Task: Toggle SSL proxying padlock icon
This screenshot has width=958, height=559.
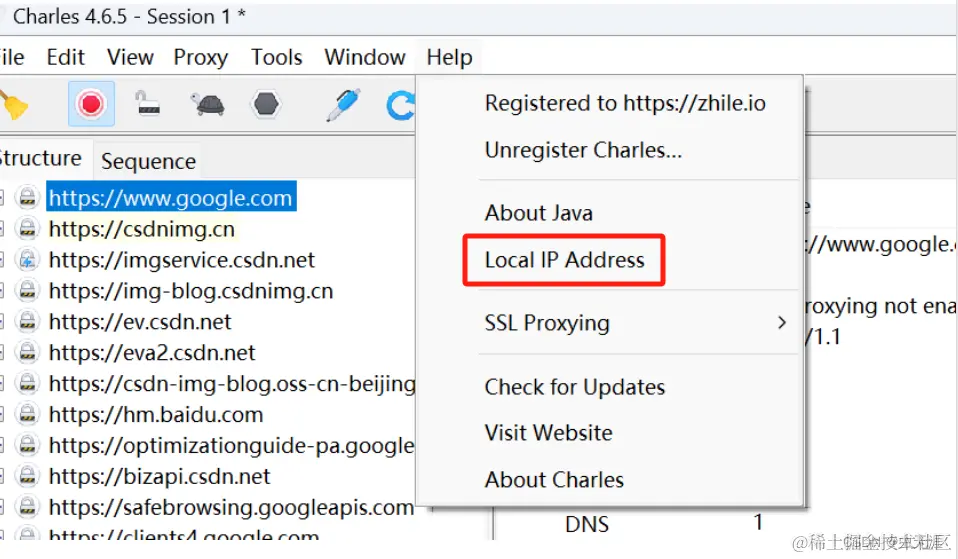Action: coord(148,103)
